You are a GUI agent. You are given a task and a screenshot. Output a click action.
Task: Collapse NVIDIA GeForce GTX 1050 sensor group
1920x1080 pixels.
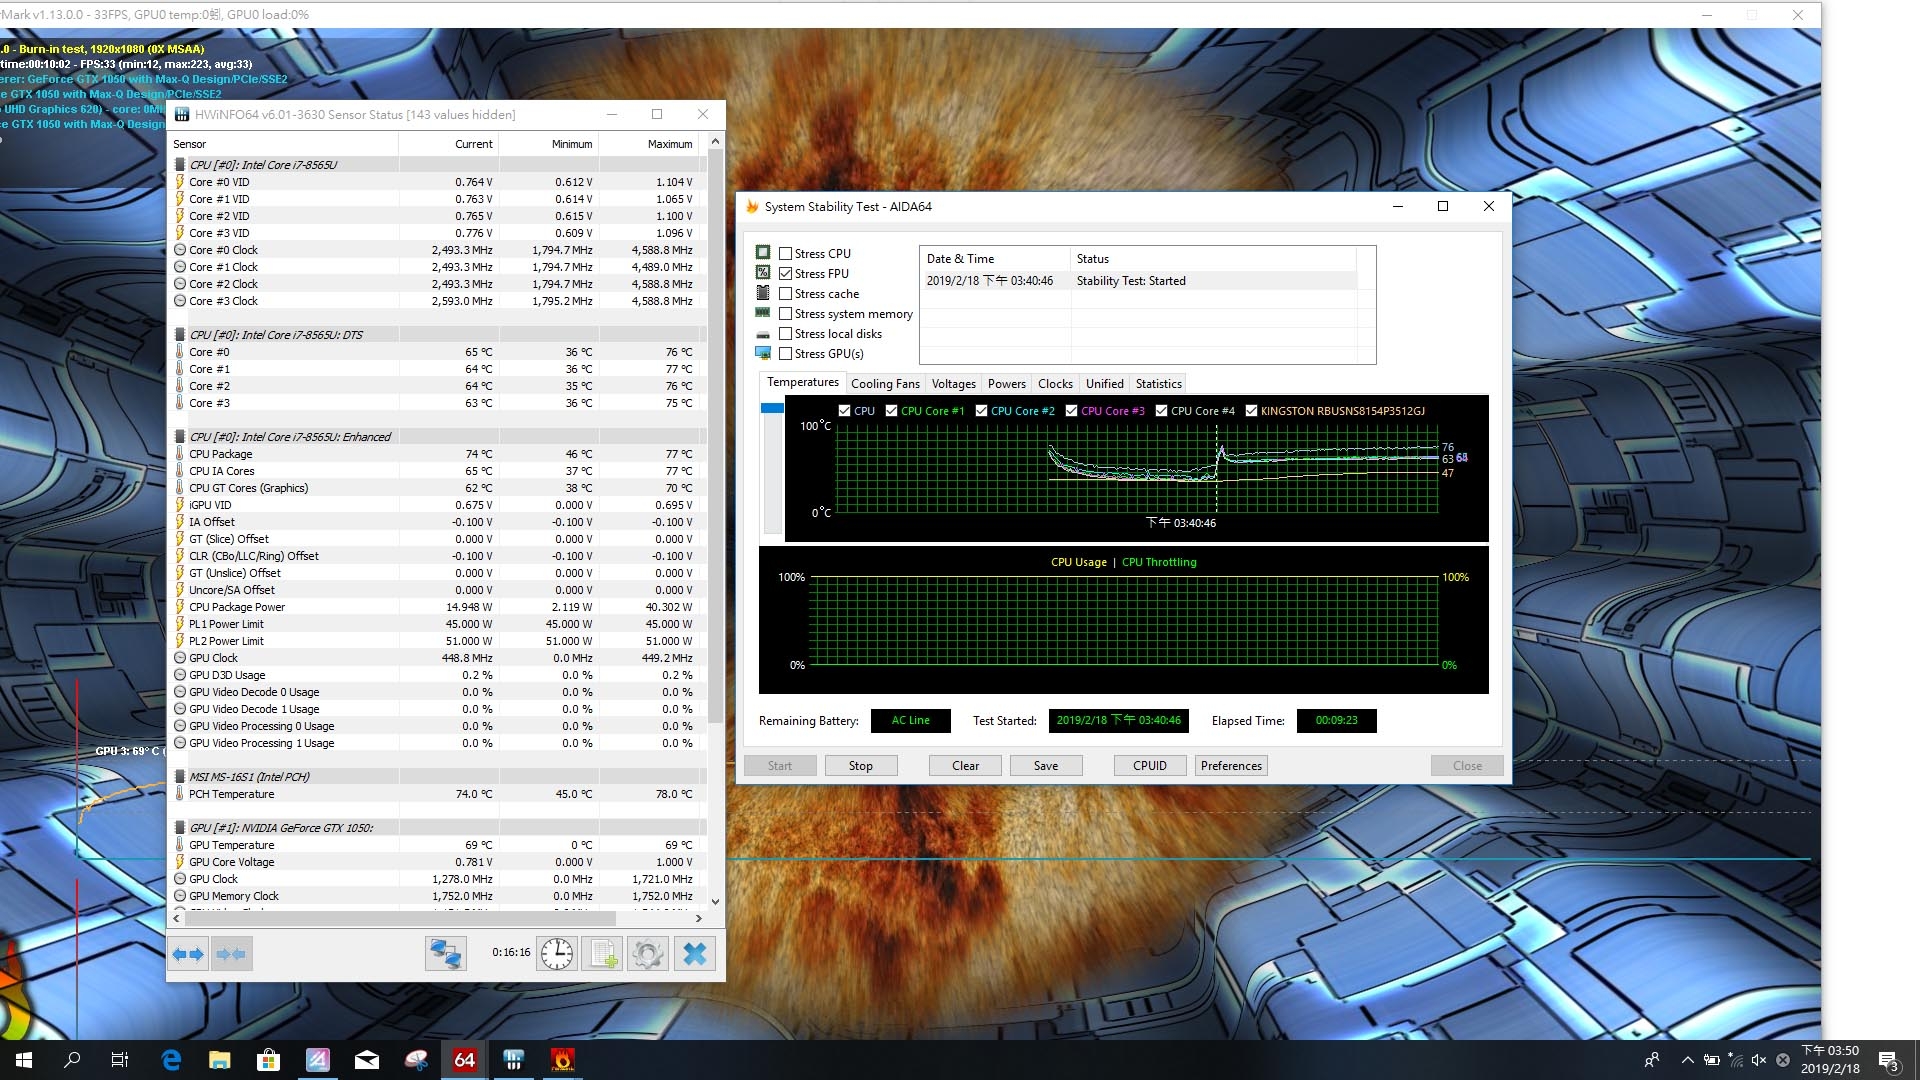point(180,828)
